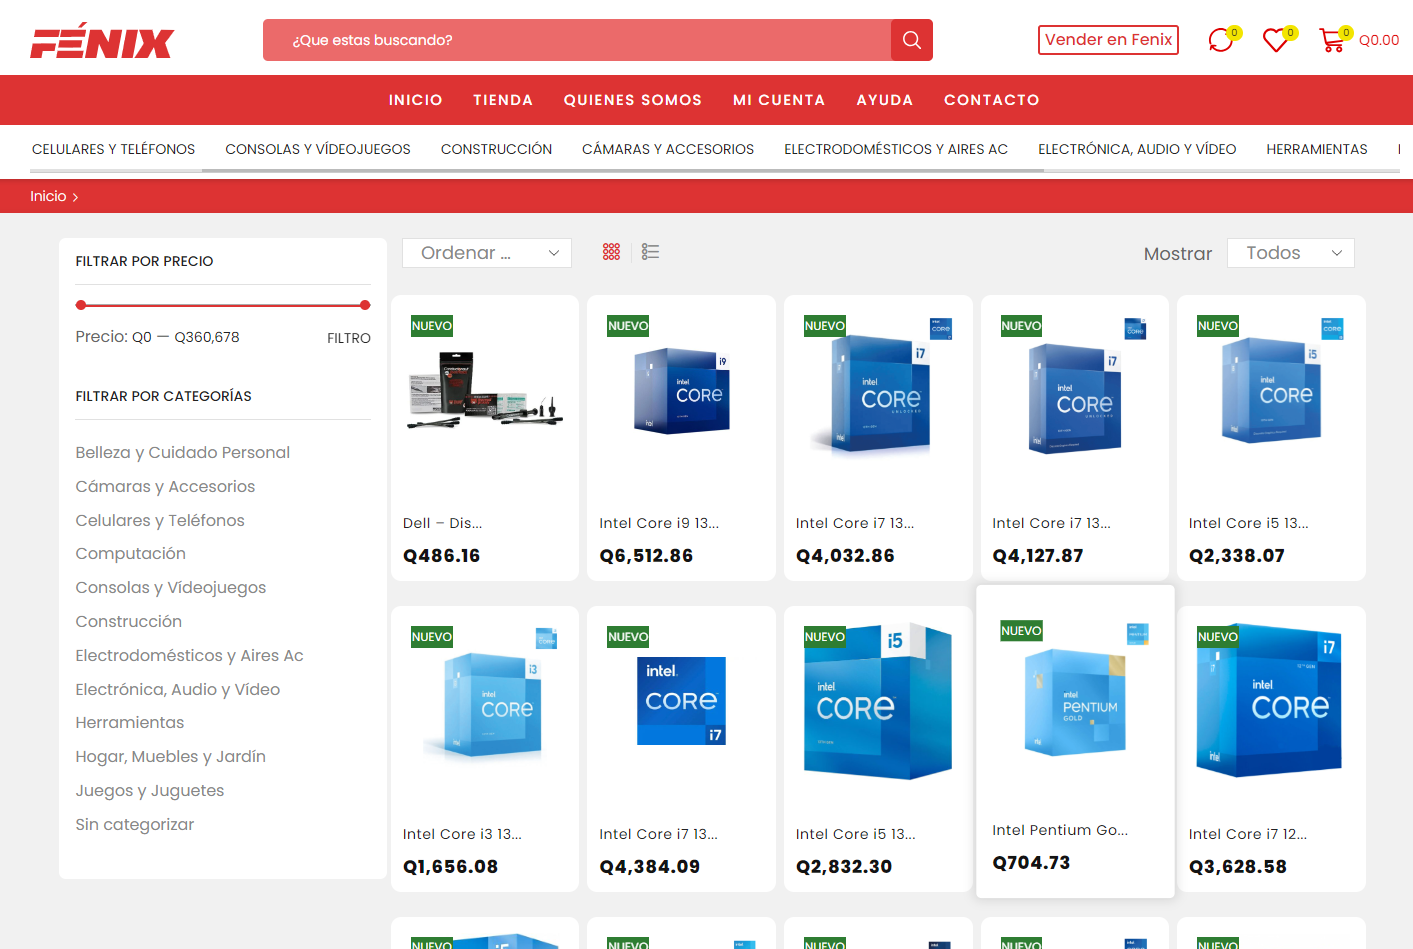Switch to list view layout
Image resolution: width=1413 pixels, height=949 pixels.
[650, 252]
